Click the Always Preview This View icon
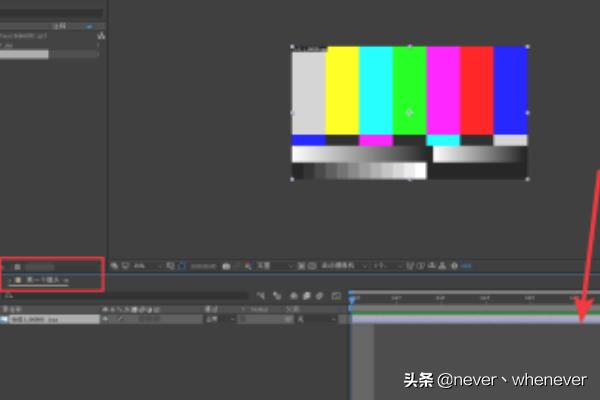Image resolution: width=600 pixels, height=400 pixels. pos(115,266)
